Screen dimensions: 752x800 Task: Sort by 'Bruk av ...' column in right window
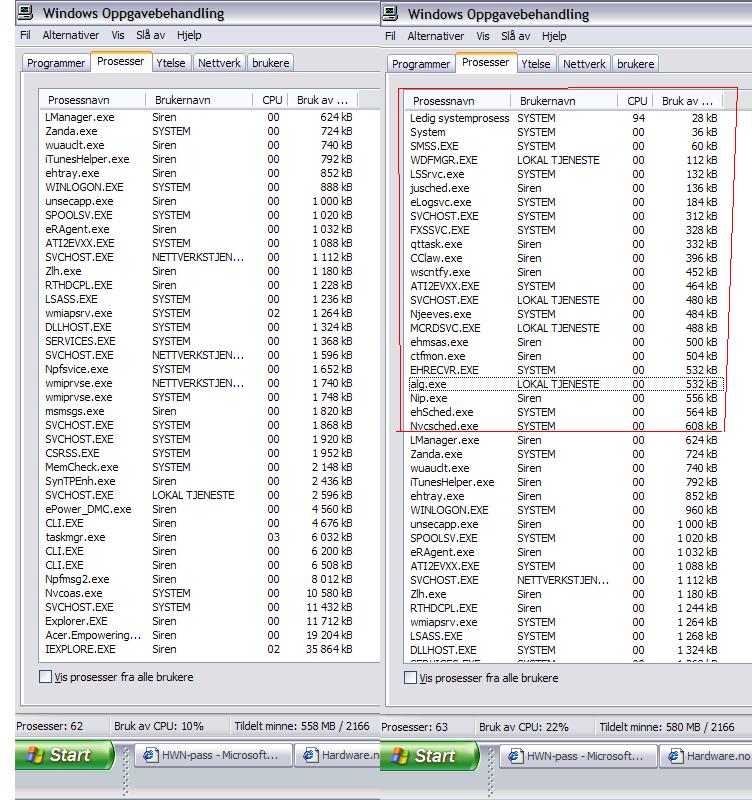click(x=687, y=101)
